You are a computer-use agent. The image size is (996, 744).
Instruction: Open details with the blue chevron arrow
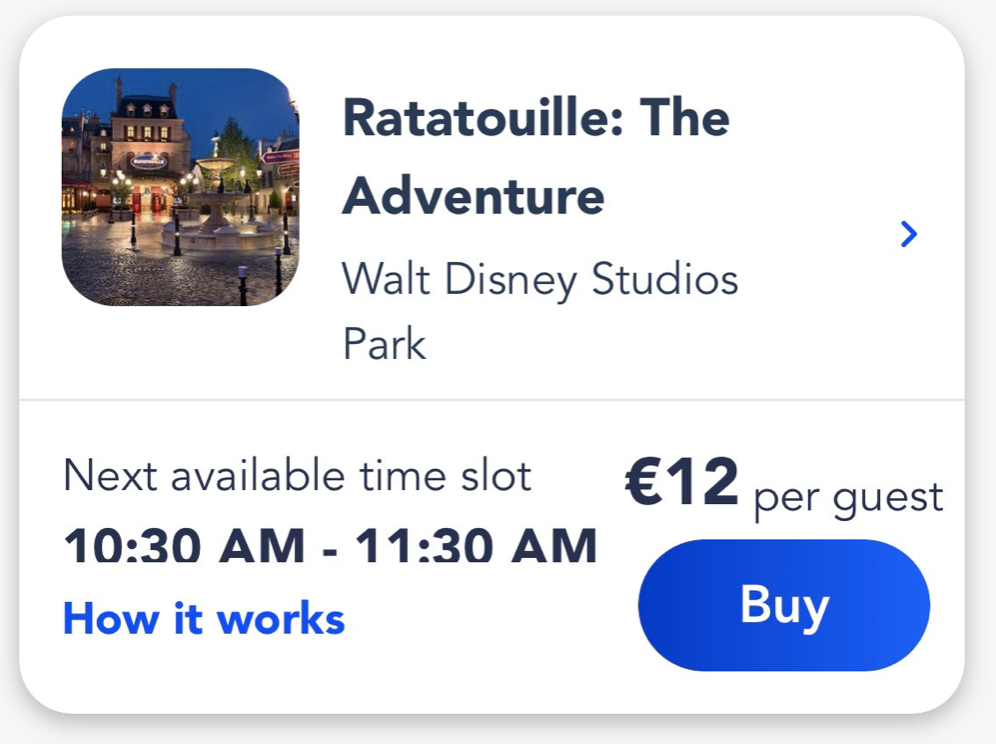[x=908, y=235]
